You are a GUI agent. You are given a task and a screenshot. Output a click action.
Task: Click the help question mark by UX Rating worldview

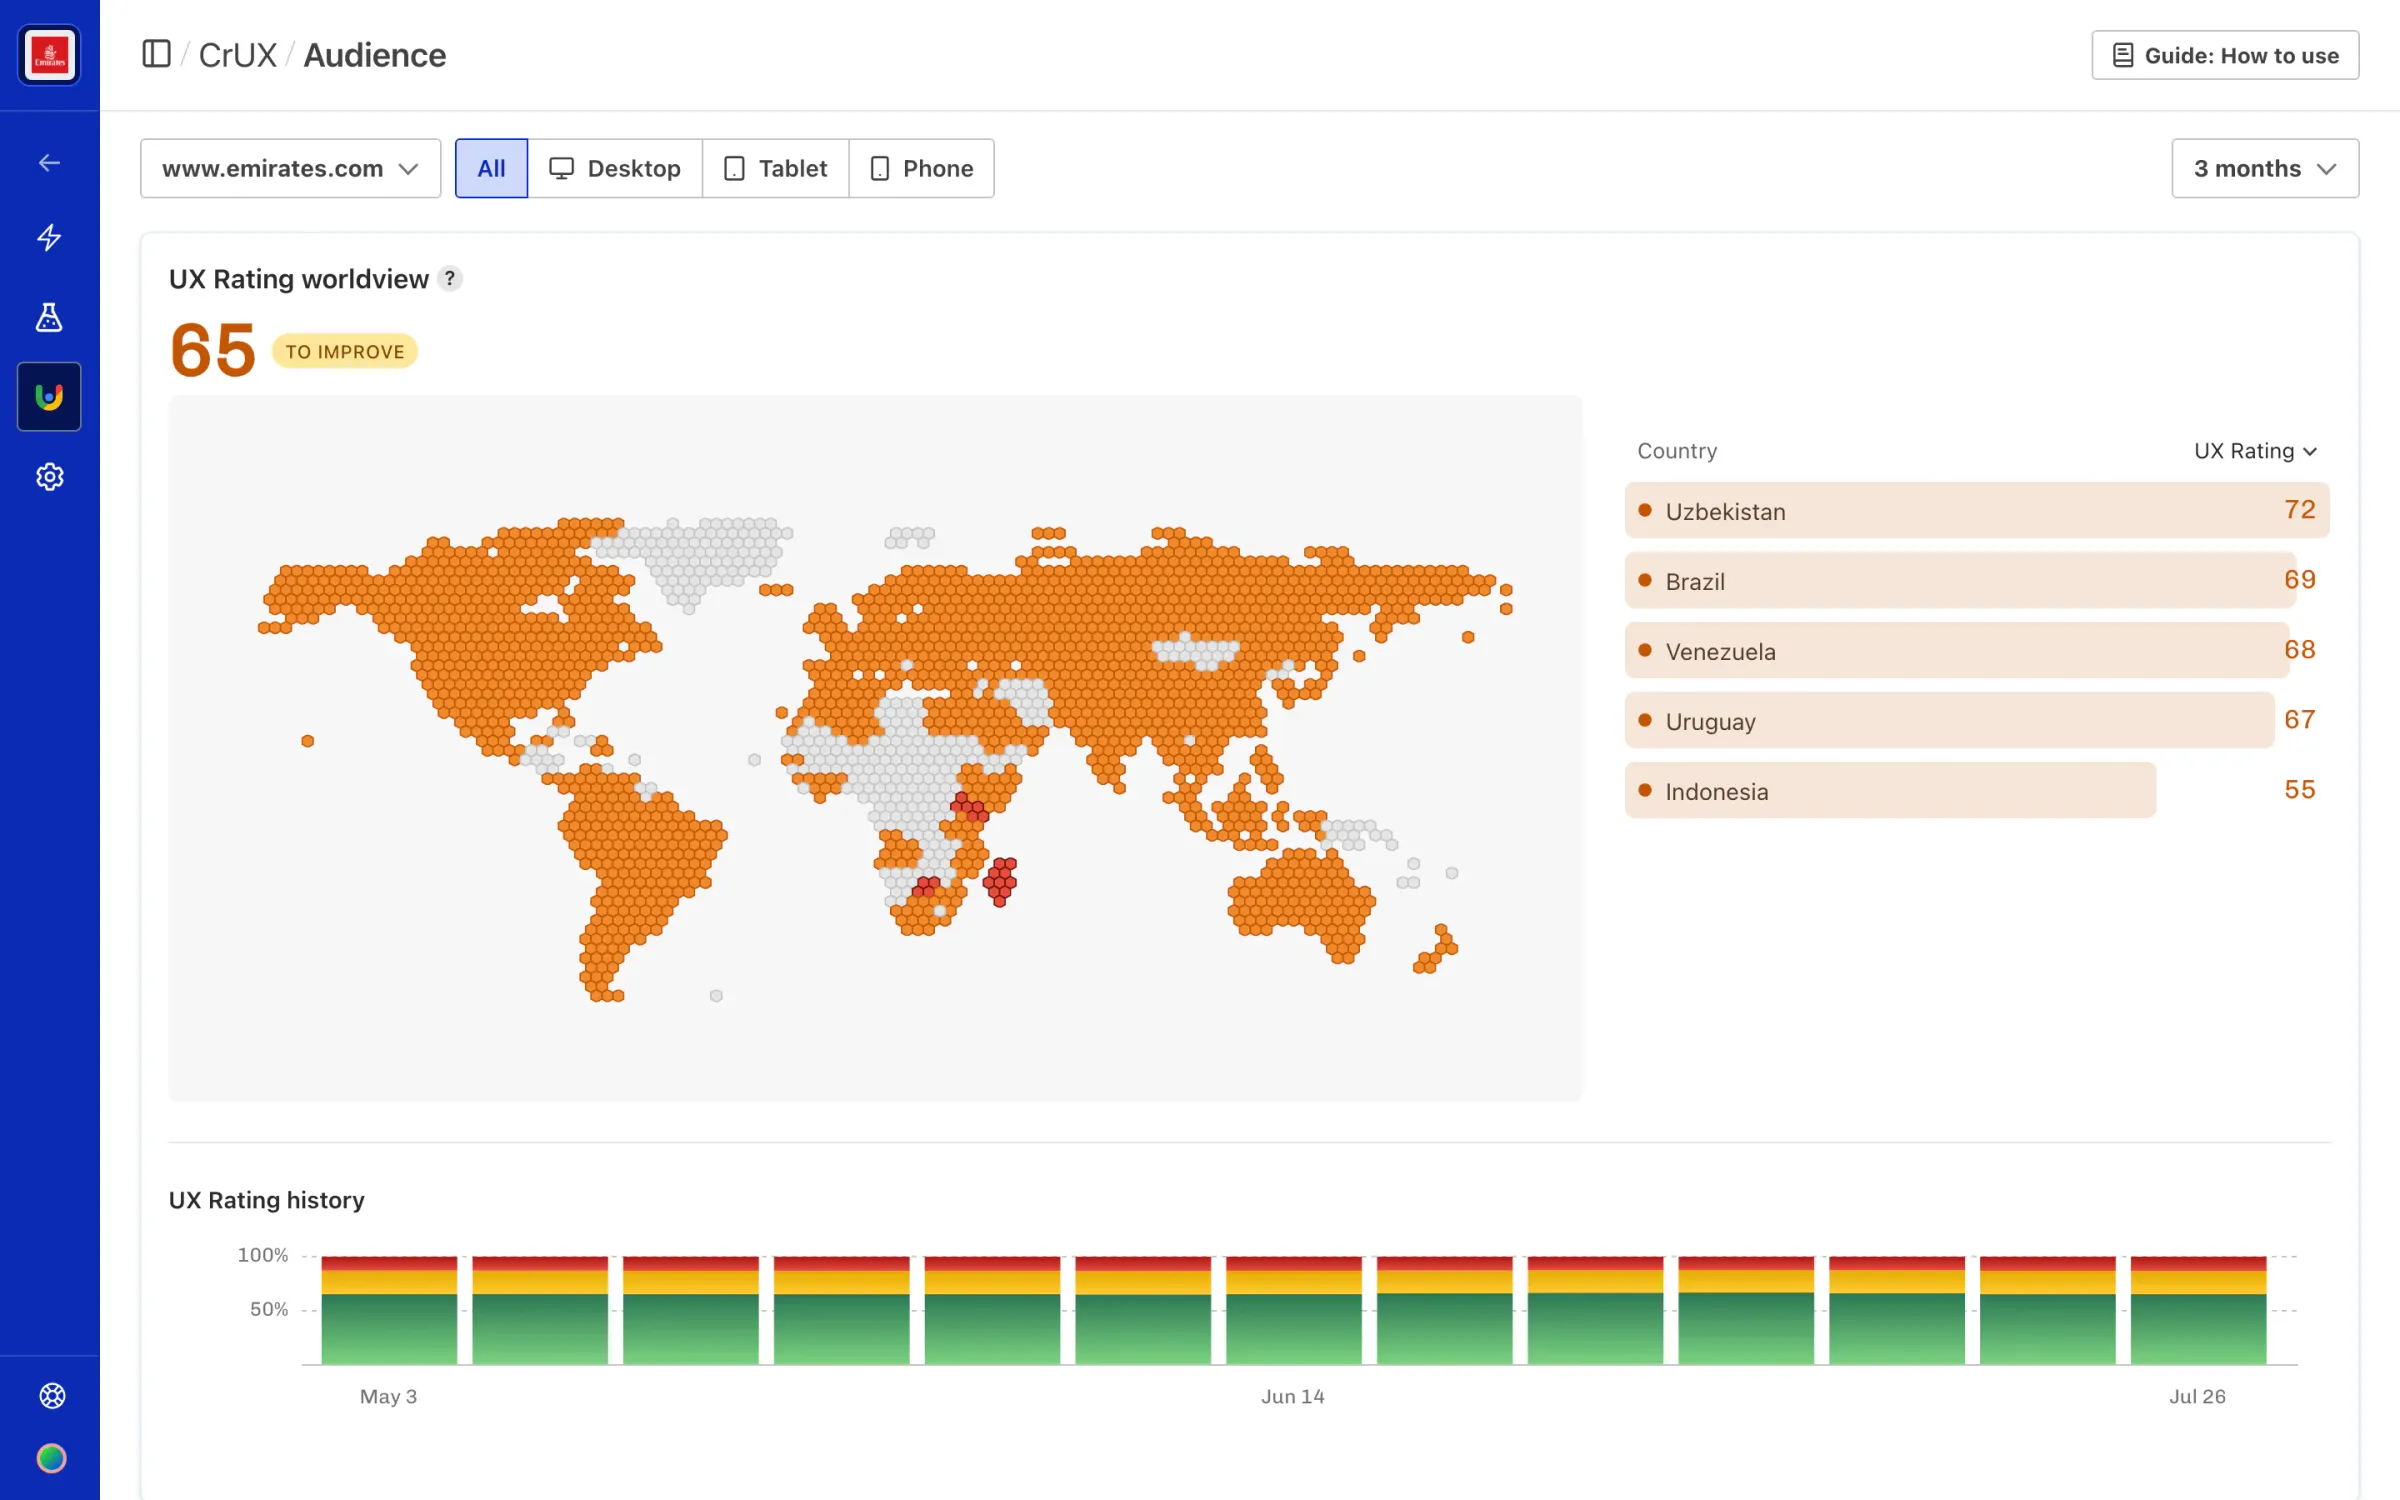450,279
